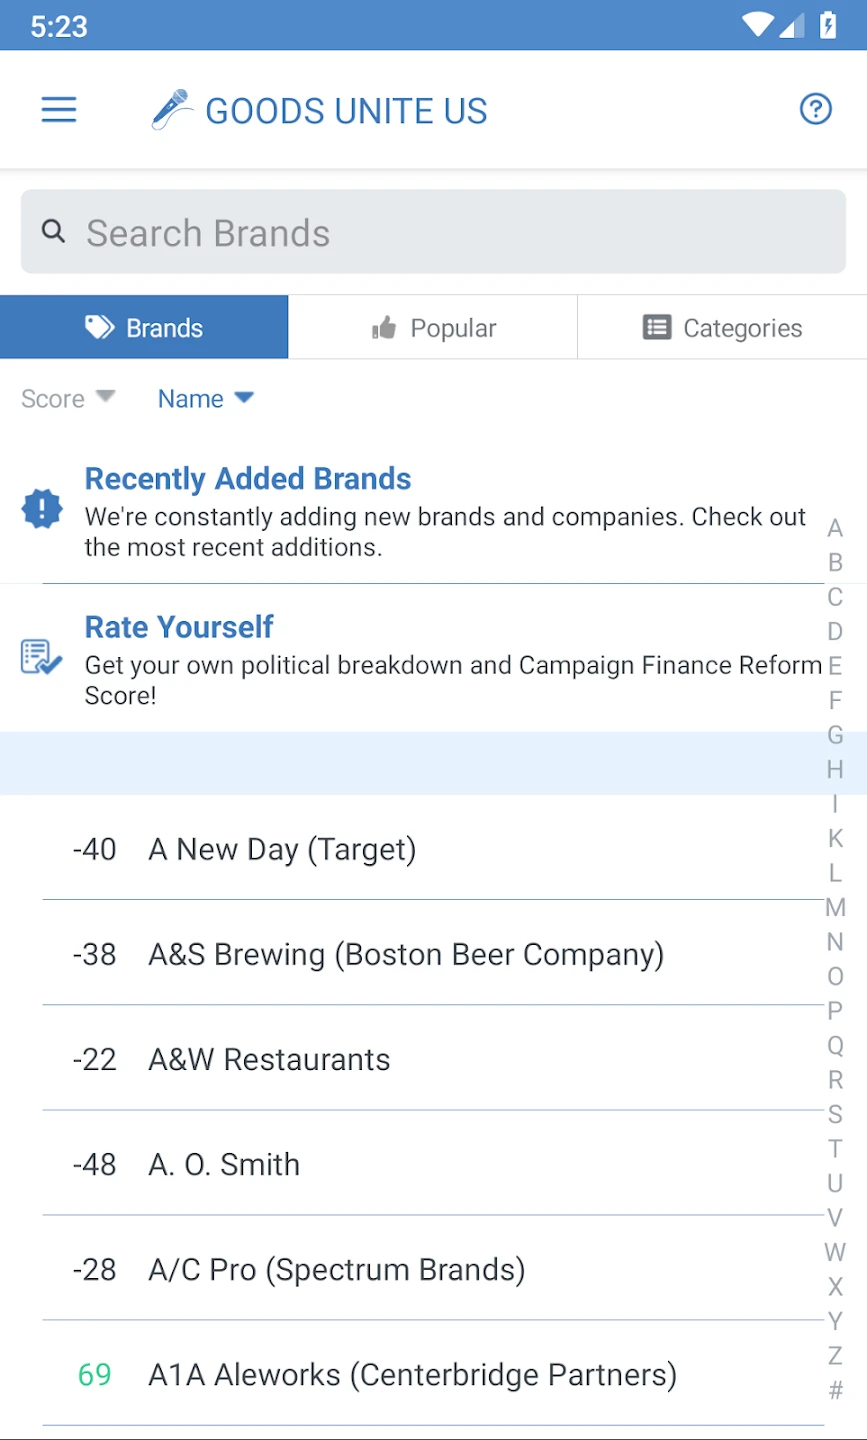Image resolution: width=867 pixels, height=1440 pixels.
Task: Open the Recently Added Brands link
Action: pyautogui.click(x=248, y=479)
